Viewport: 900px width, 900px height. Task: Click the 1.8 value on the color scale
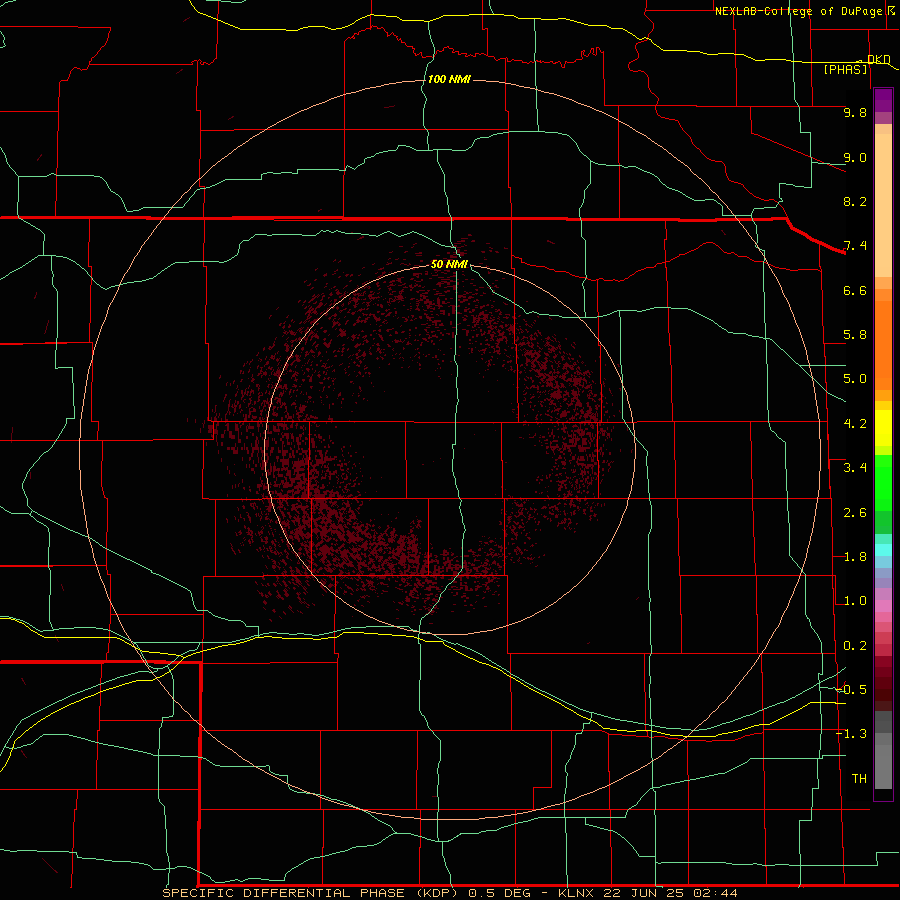(855, 557)
